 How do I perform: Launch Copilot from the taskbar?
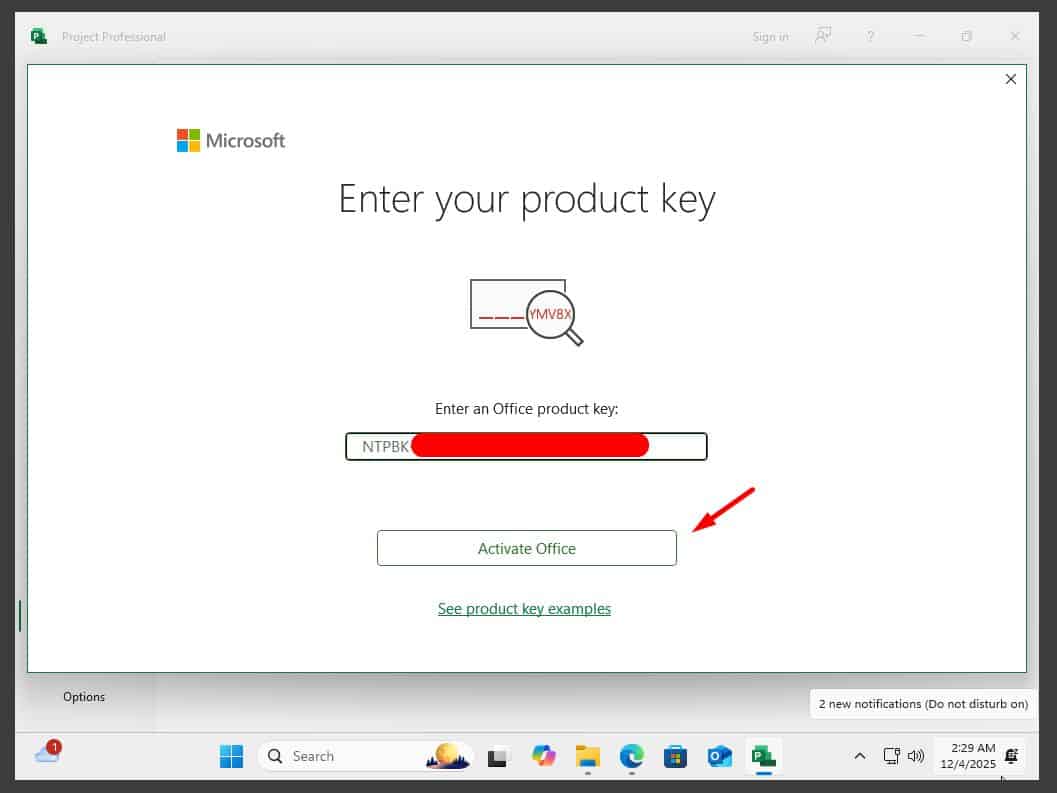pos(543,756)
